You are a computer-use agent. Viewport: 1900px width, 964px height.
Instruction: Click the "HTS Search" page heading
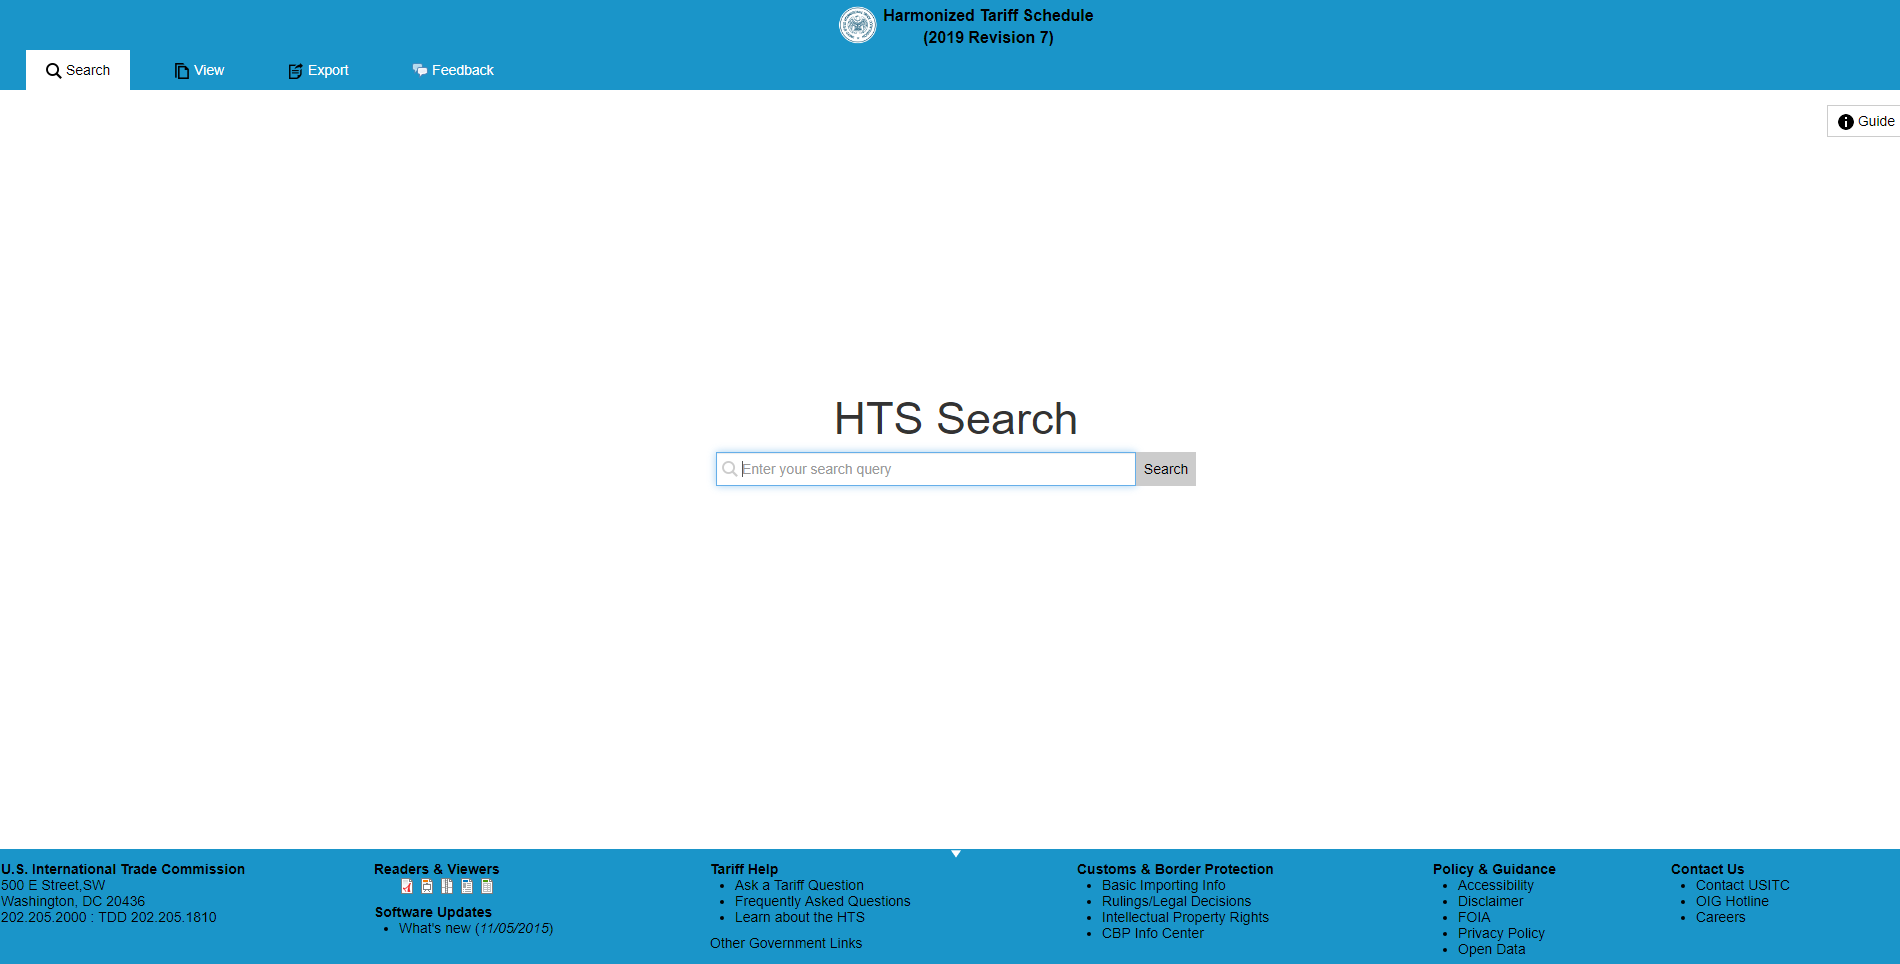click(956, 418)
